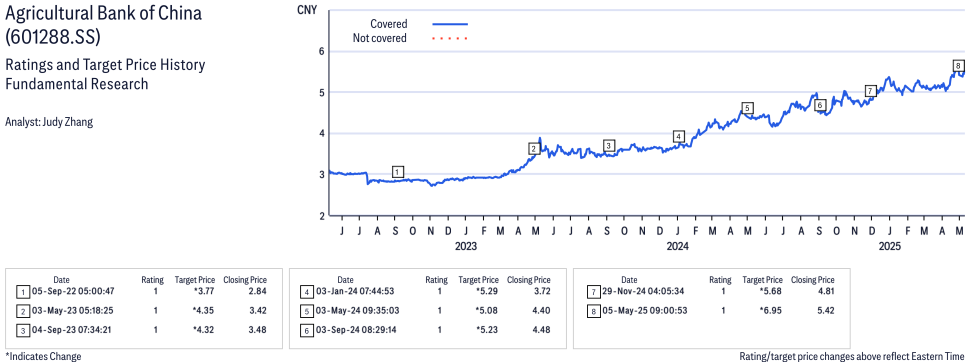This screenshot has width=975, height=362.
Task: Click the '2023' year label on axis
Action: coord(466,246)
